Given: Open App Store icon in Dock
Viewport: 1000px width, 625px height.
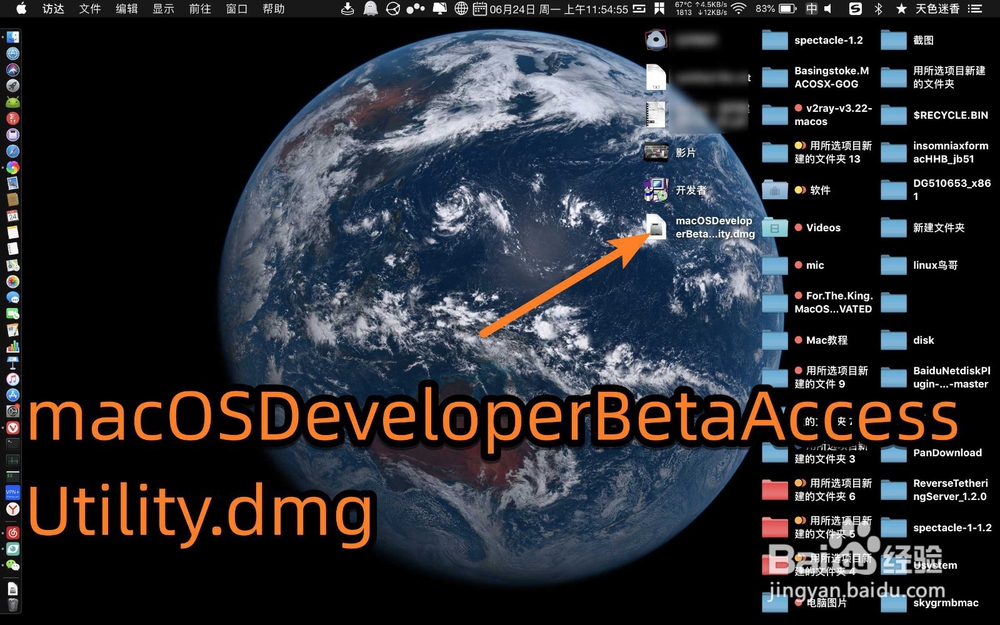Looking at the screenshot, I should tap(12, 395).
